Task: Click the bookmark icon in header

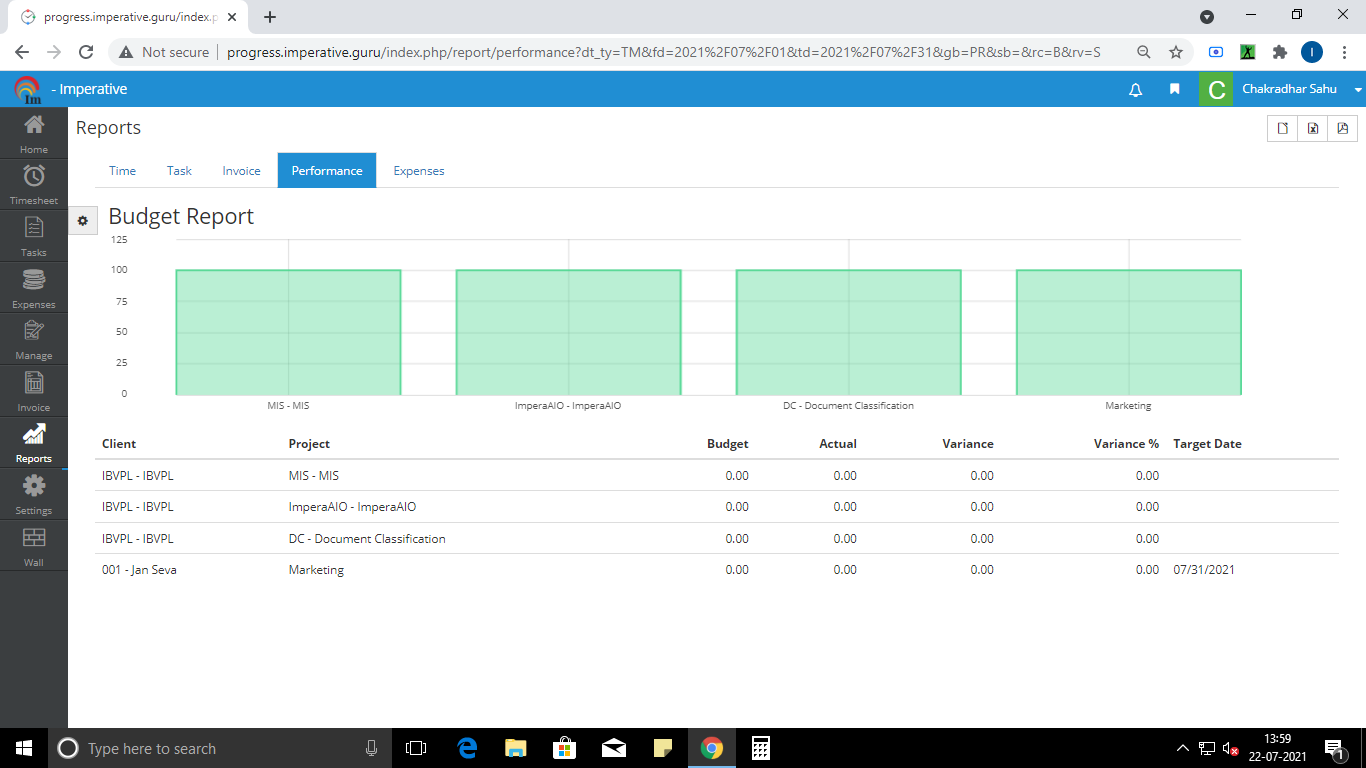Action: click(1175, 90)
